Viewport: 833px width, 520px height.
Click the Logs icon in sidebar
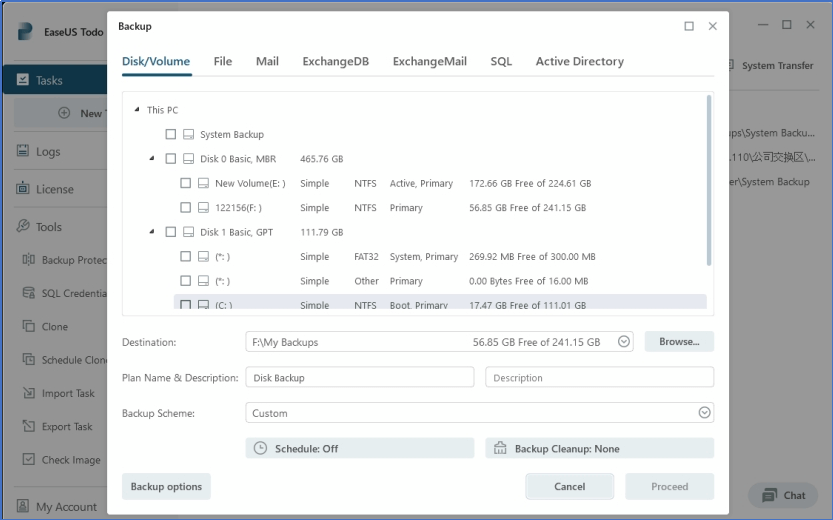tap(24, 152)
